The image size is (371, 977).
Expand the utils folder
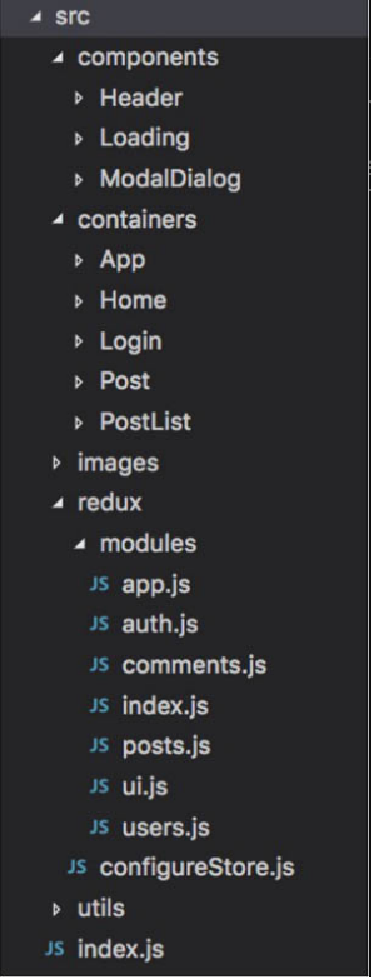click(x=57, y=909)
